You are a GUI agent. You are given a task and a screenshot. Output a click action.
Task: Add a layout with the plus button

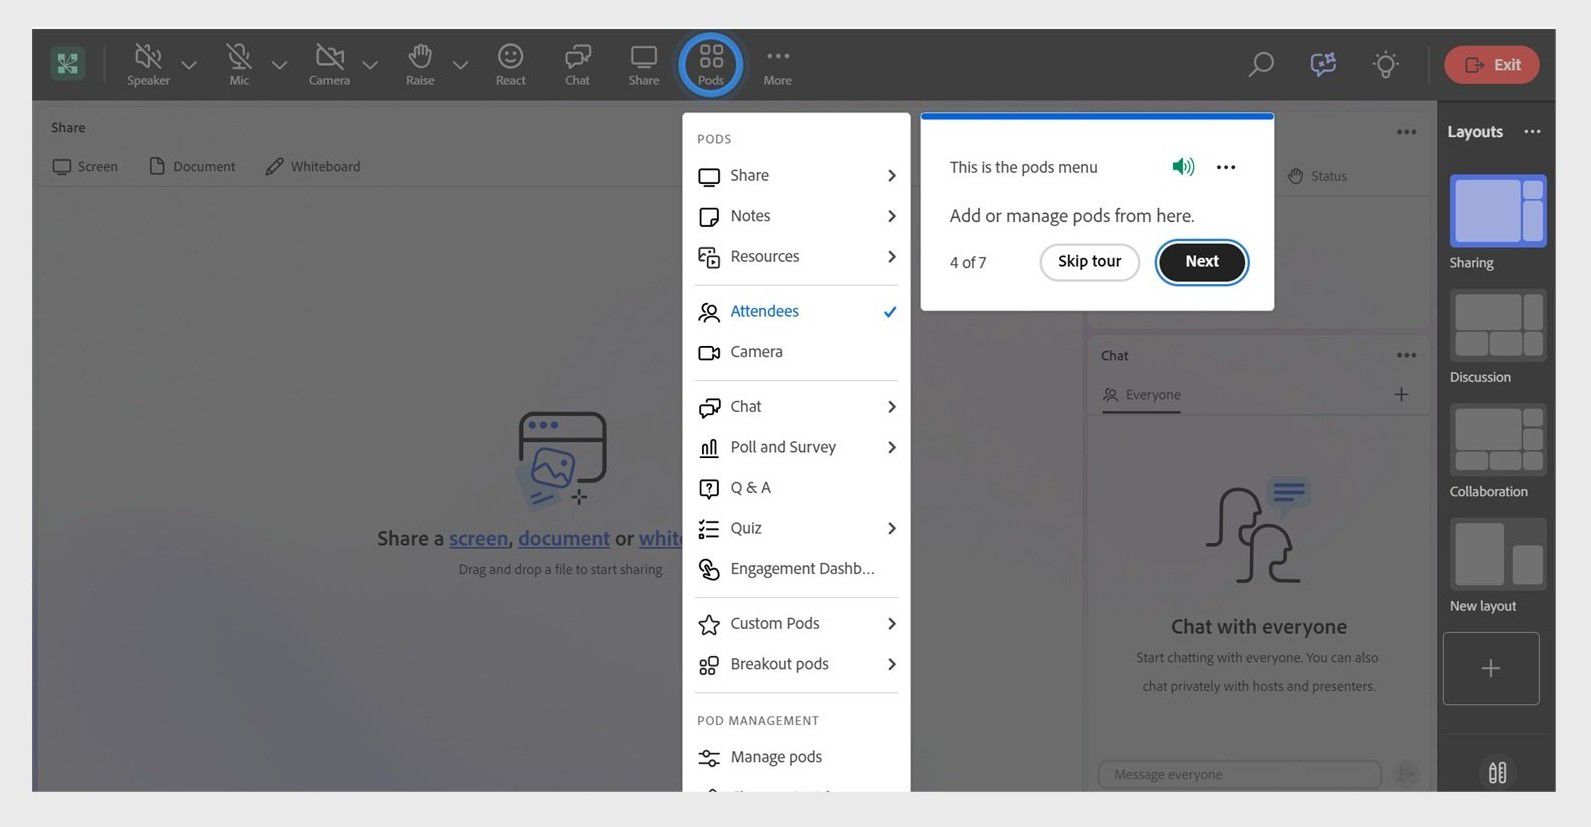click(1491, 669)
